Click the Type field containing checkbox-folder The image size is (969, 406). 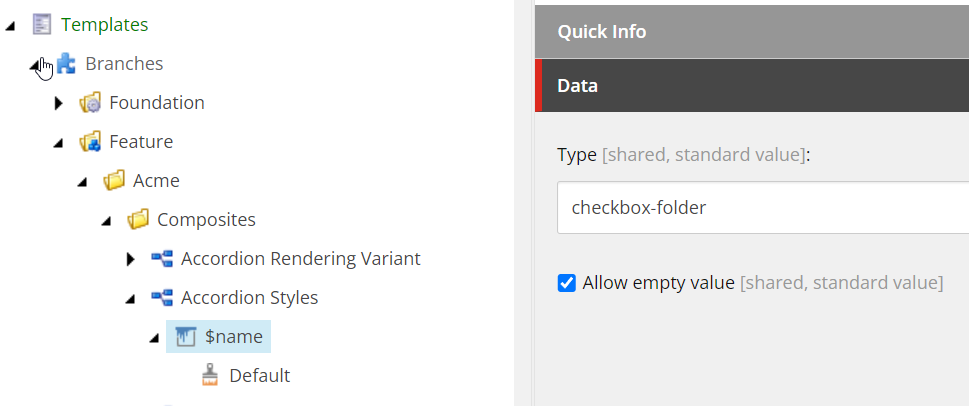760,208
